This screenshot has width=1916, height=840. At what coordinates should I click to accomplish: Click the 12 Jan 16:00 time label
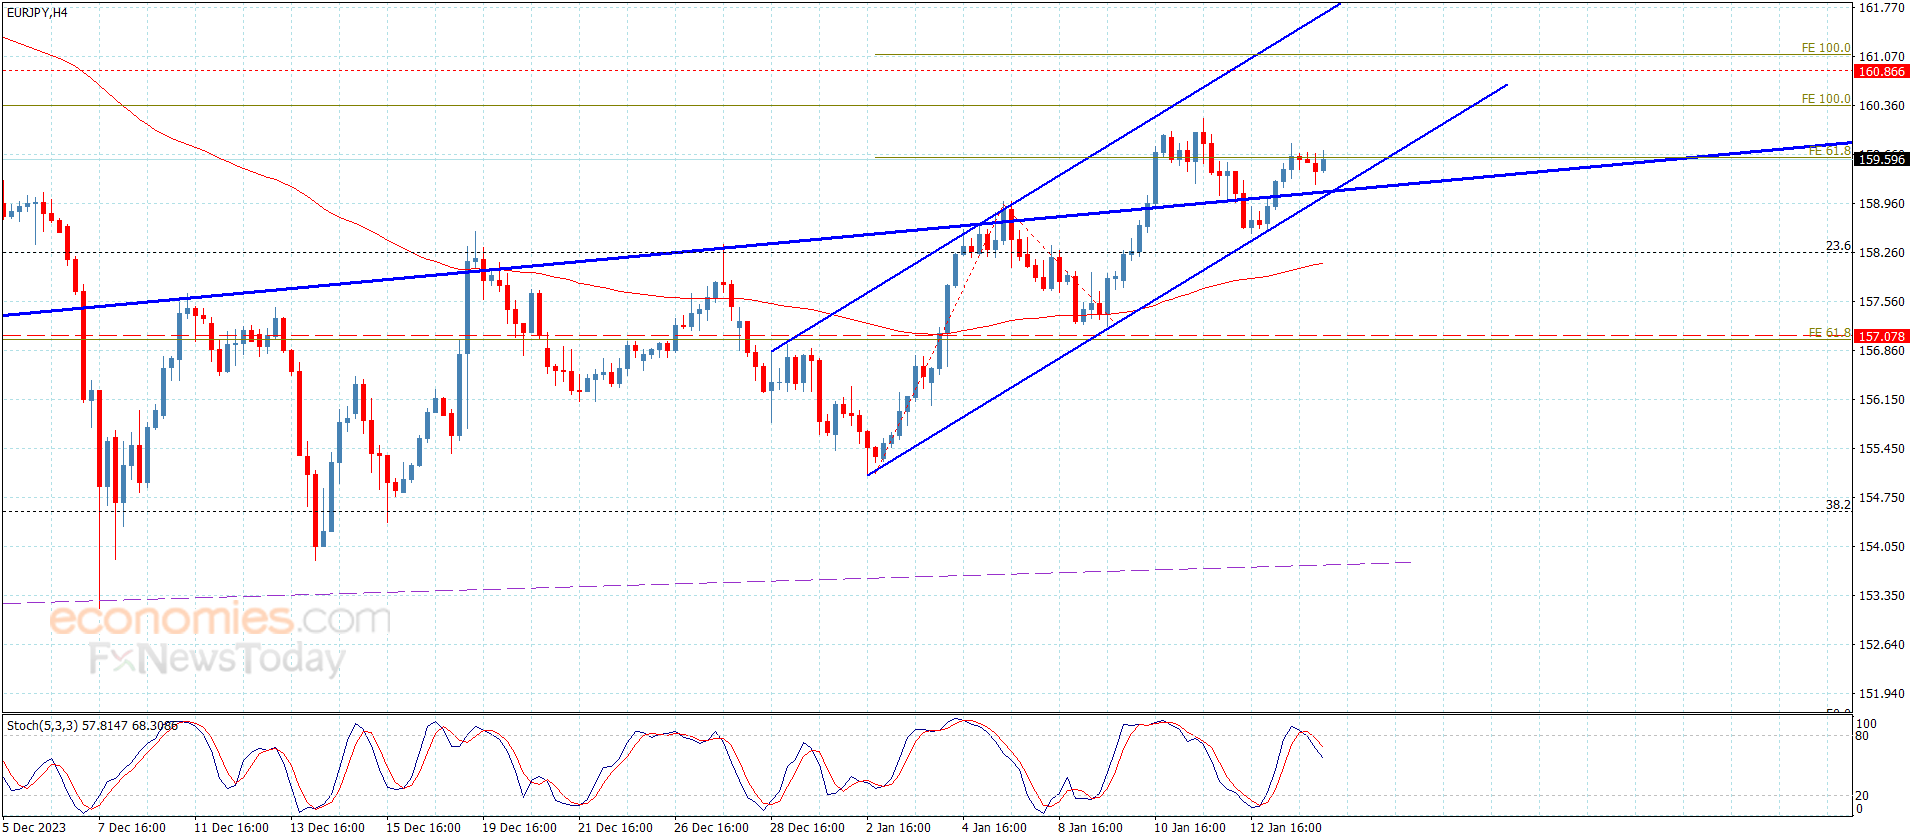point(1286,827)
